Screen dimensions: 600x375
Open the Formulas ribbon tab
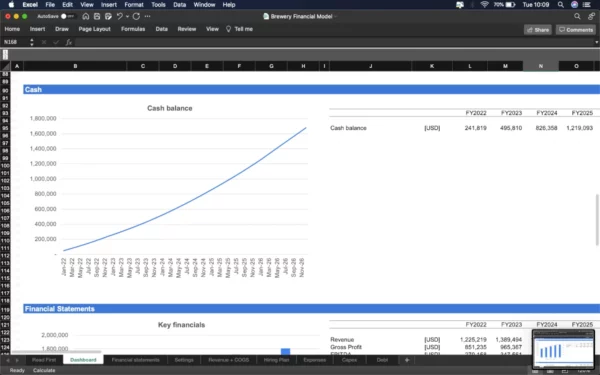(x=133, y=29)
